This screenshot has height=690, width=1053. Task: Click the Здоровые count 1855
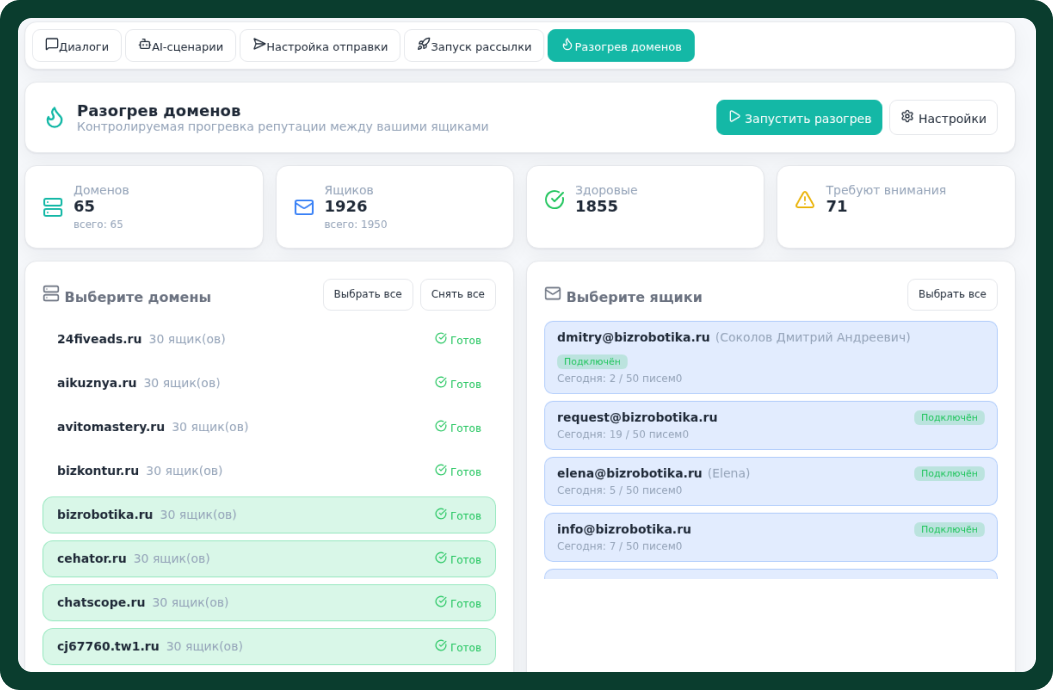point(596,206)
